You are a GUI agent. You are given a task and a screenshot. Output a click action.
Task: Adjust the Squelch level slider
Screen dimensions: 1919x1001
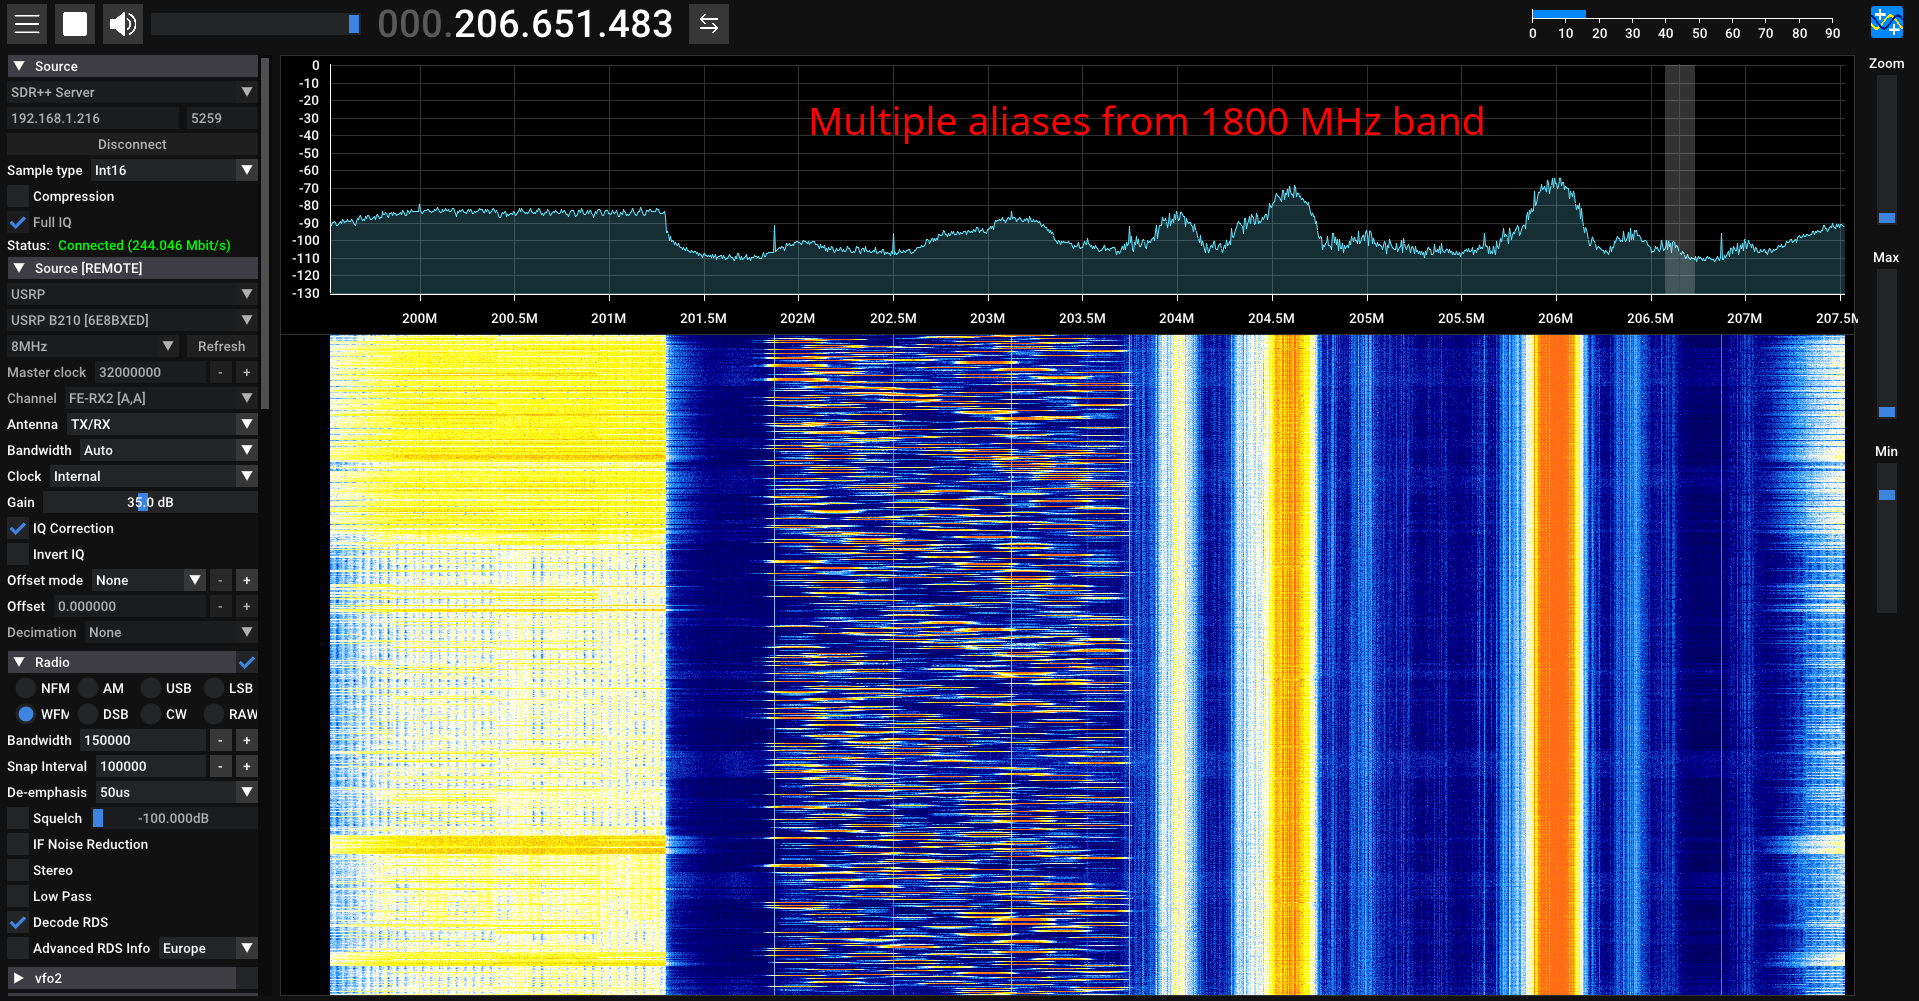[x=174, y=818]
